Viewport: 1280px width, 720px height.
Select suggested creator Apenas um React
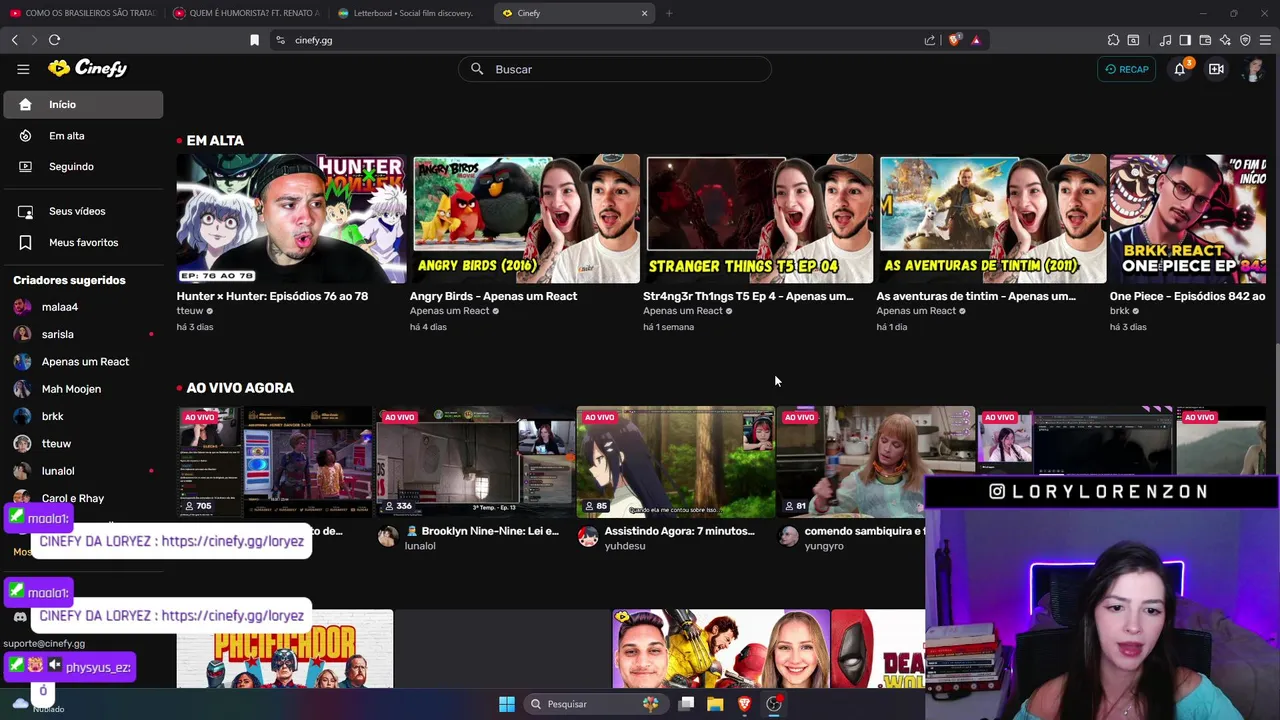[x=83, y=362]
